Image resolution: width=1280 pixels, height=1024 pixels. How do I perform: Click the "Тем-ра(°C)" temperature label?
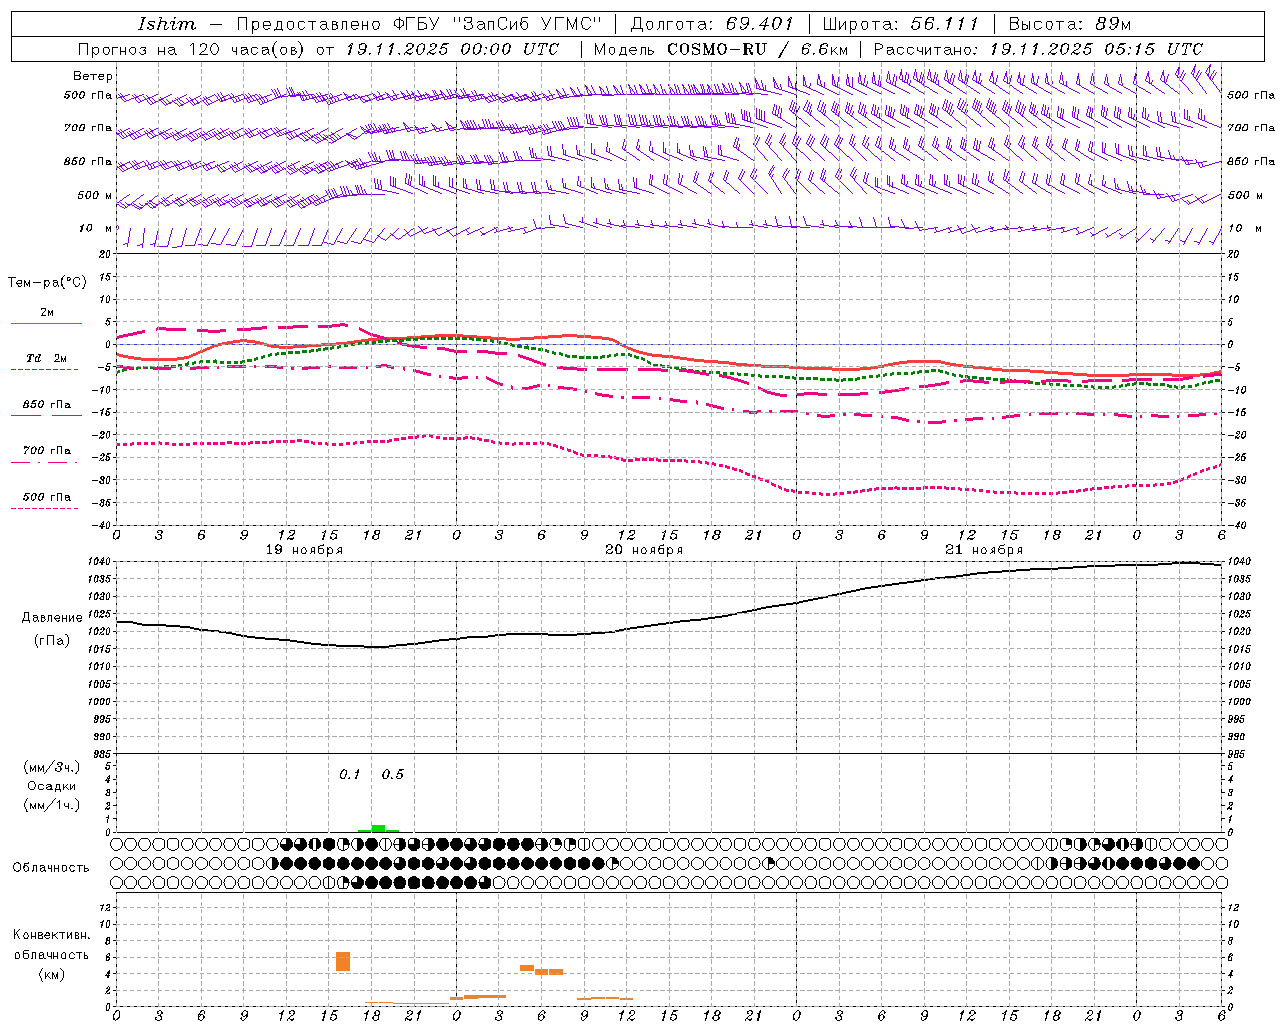point(47,283)
